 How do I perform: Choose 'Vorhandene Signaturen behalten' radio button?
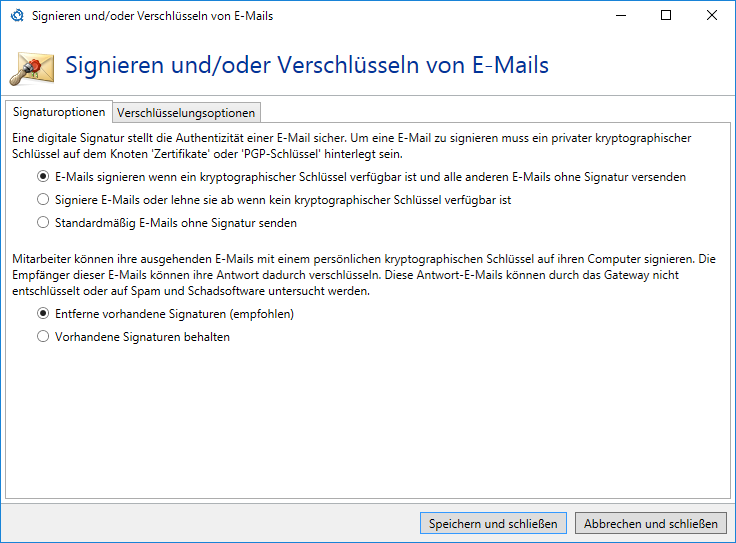point(43,337)
